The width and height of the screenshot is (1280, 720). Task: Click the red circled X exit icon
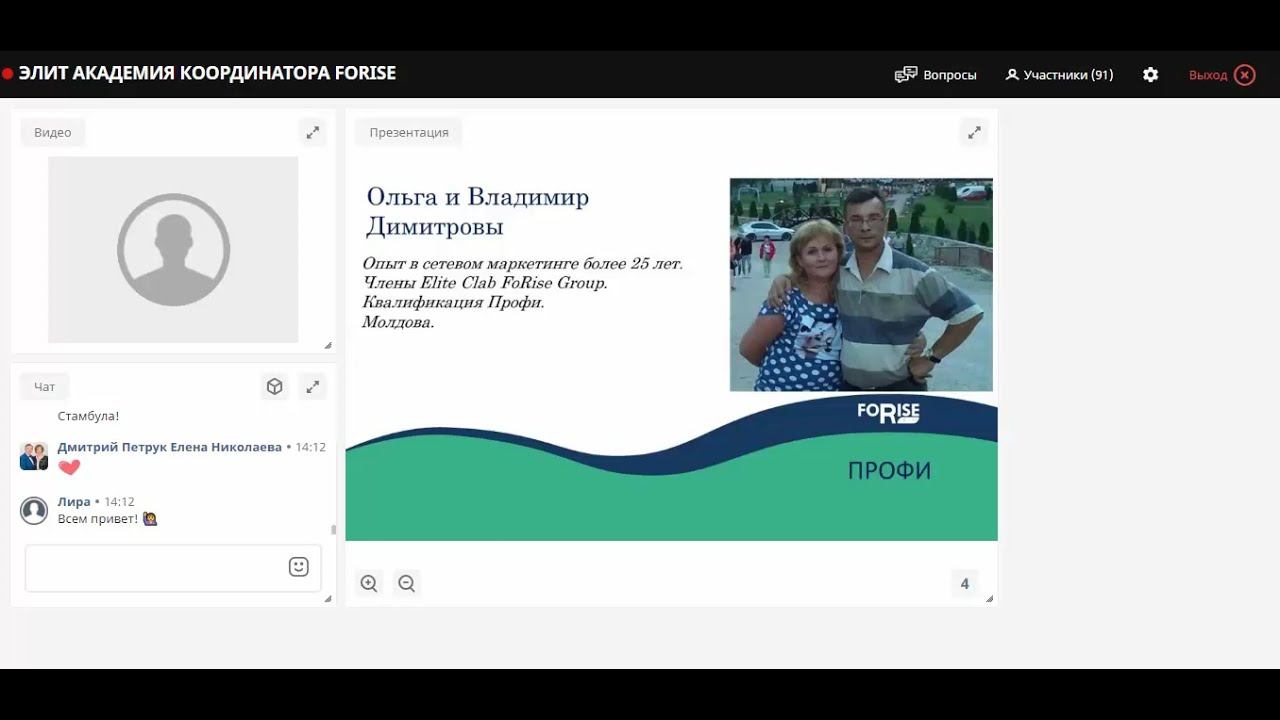pos(1245,75)
